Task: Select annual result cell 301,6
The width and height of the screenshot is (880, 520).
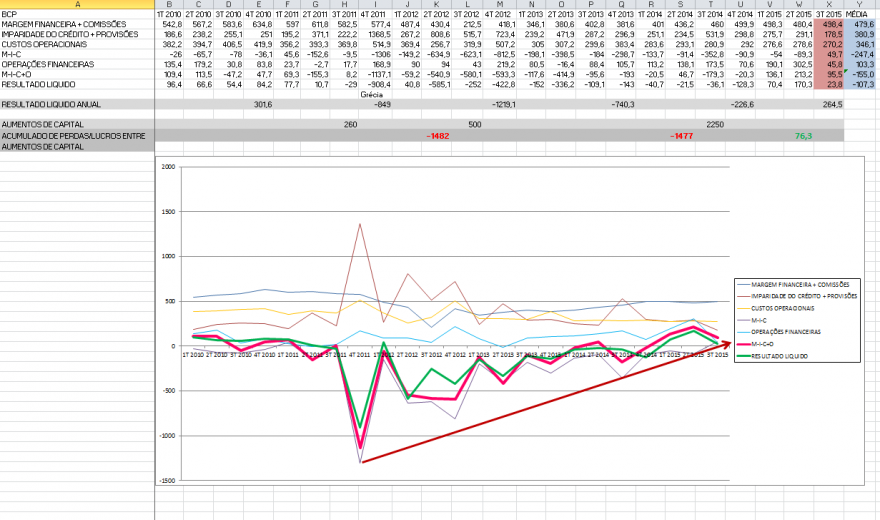Action: pos(258,104)
